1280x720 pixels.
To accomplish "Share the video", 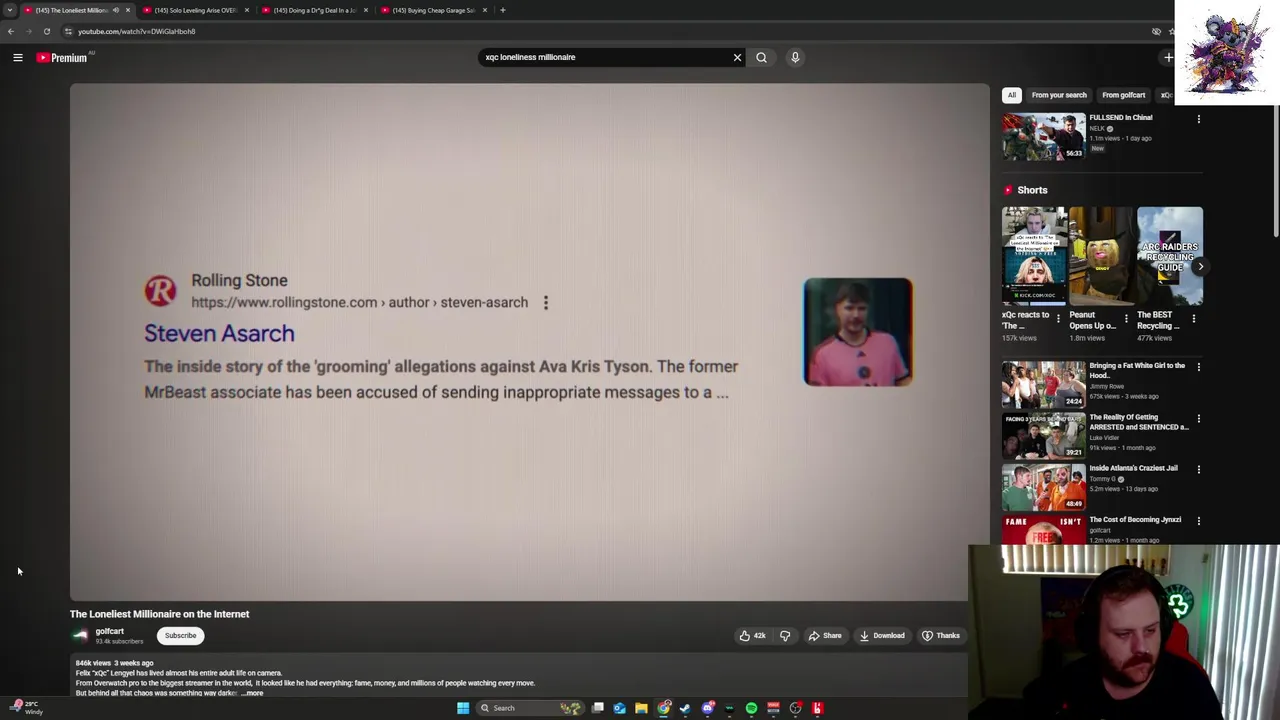I will tap(825, 636).
